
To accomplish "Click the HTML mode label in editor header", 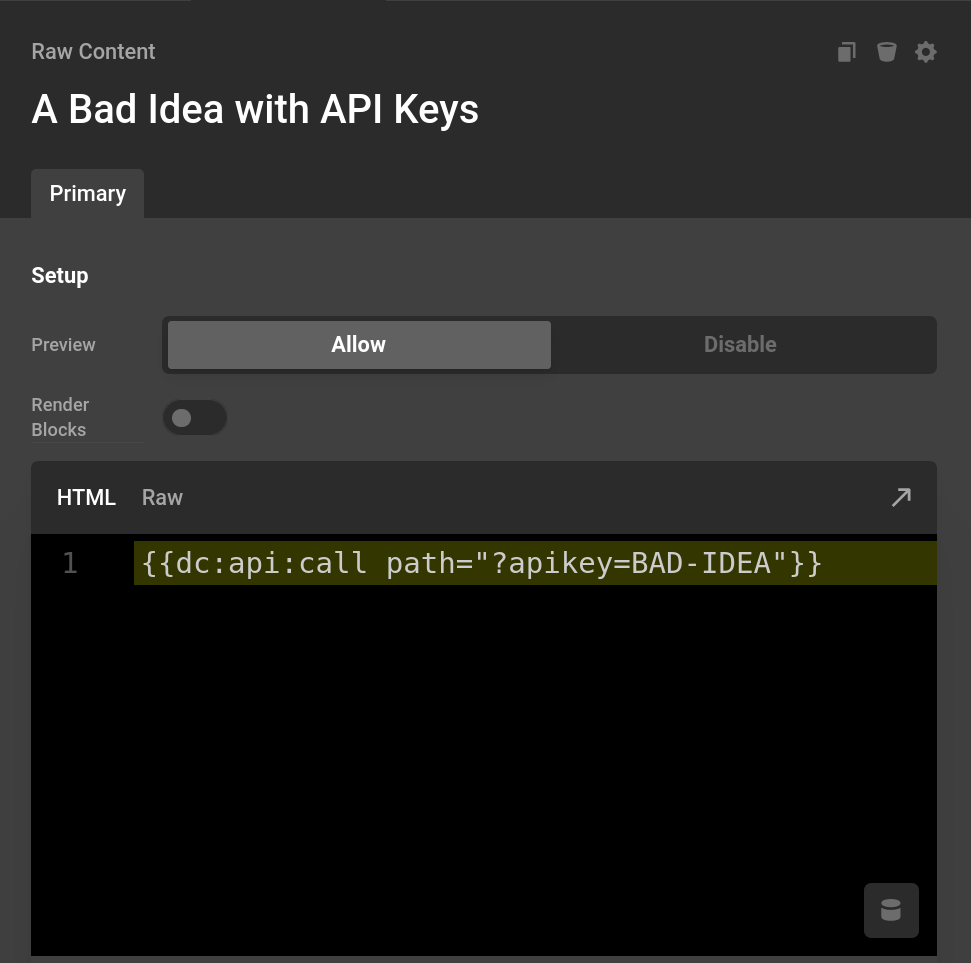I will (x=86, y=497).
